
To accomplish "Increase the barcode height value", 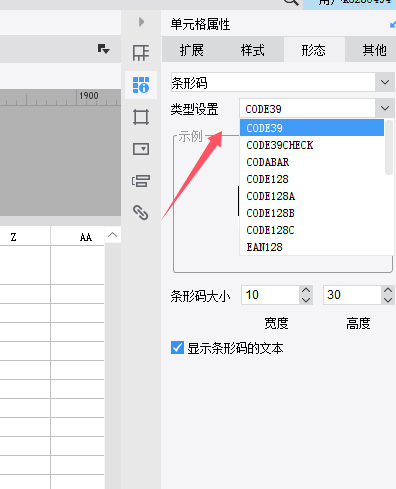I will click(388, 290).
